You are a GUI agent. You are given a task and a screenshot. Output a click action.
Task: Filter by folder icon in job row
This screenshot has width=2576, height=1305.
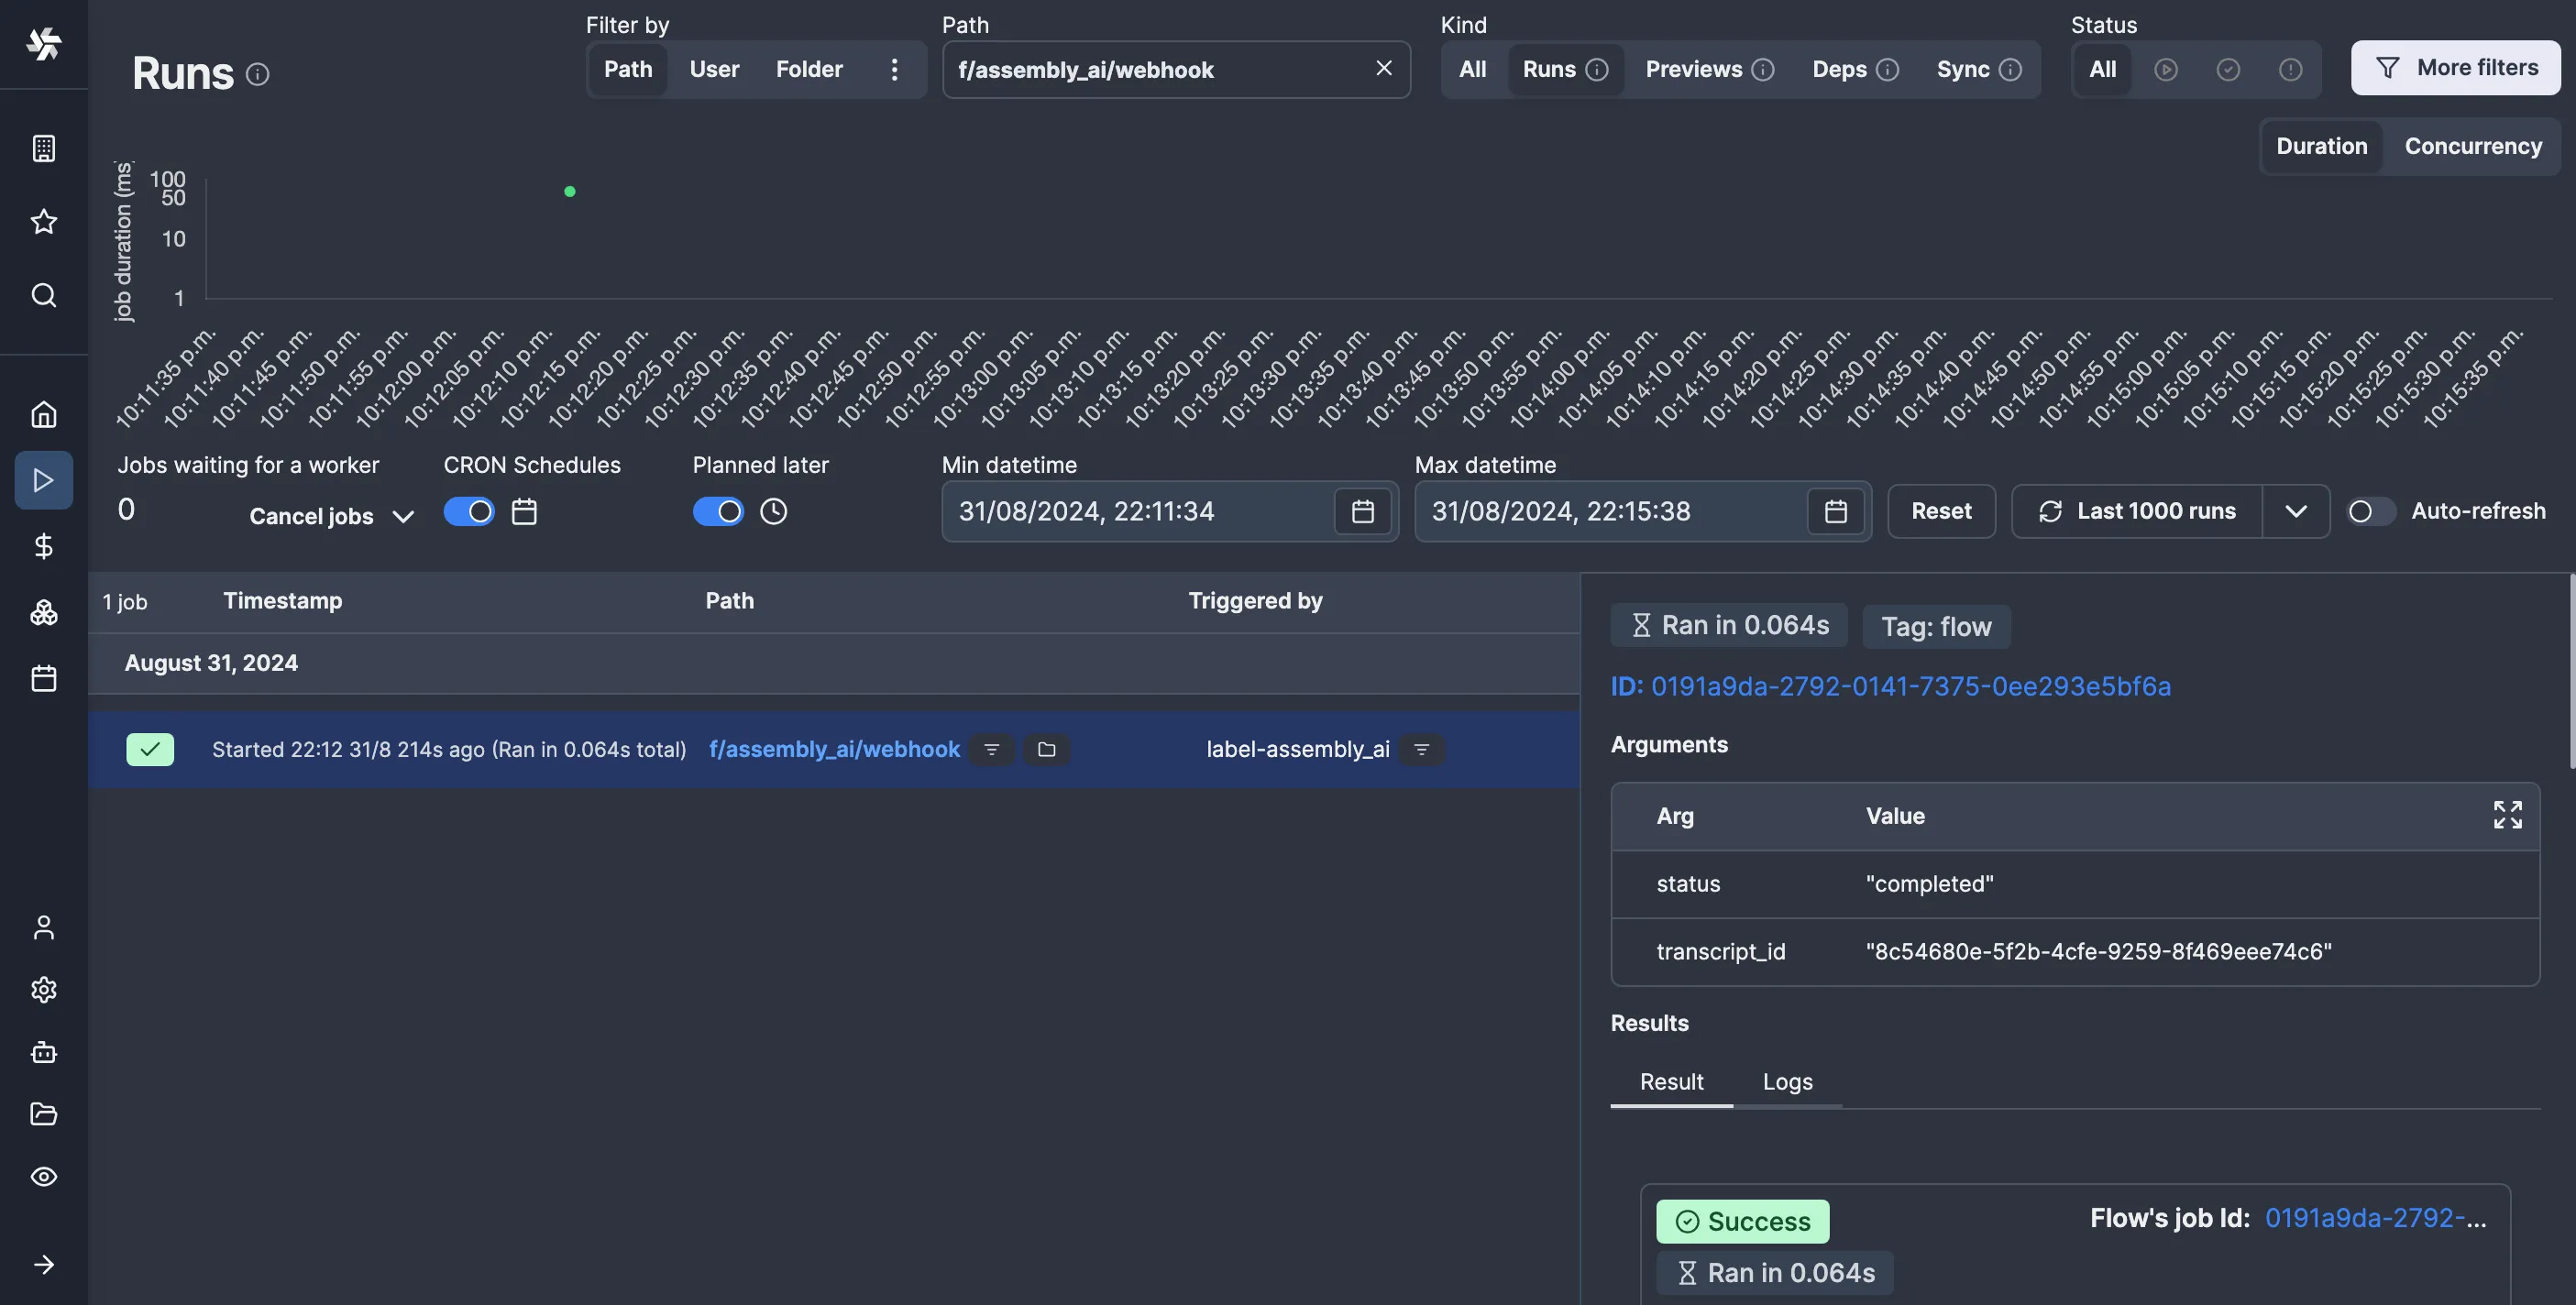pos(1046,749)
